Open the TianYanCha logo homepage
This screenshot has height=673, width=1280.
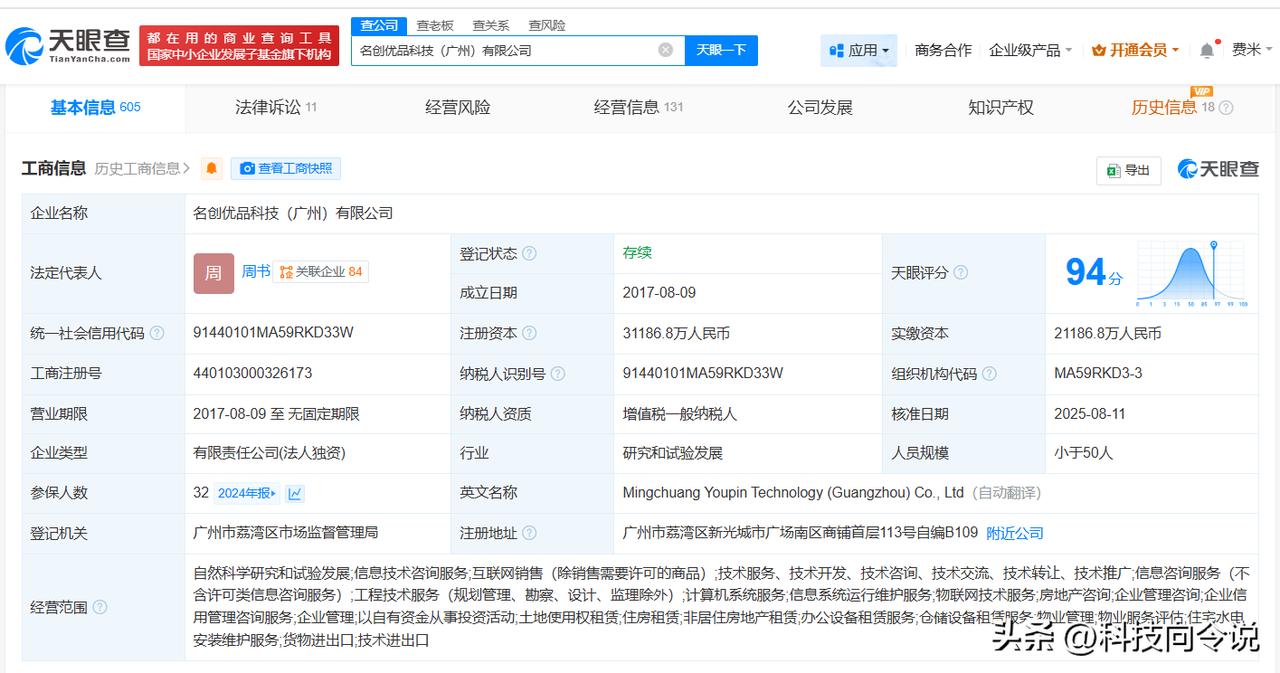[x=68, y=45]
